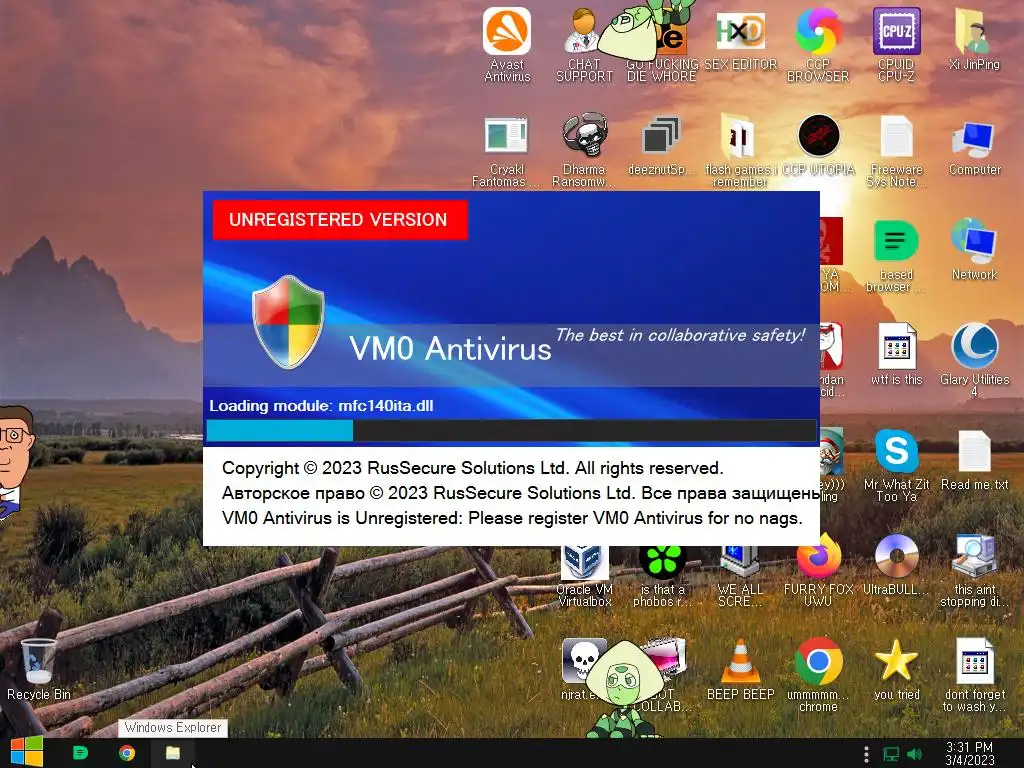Show hidden tray icons via three dots

[x=867, y=754]
